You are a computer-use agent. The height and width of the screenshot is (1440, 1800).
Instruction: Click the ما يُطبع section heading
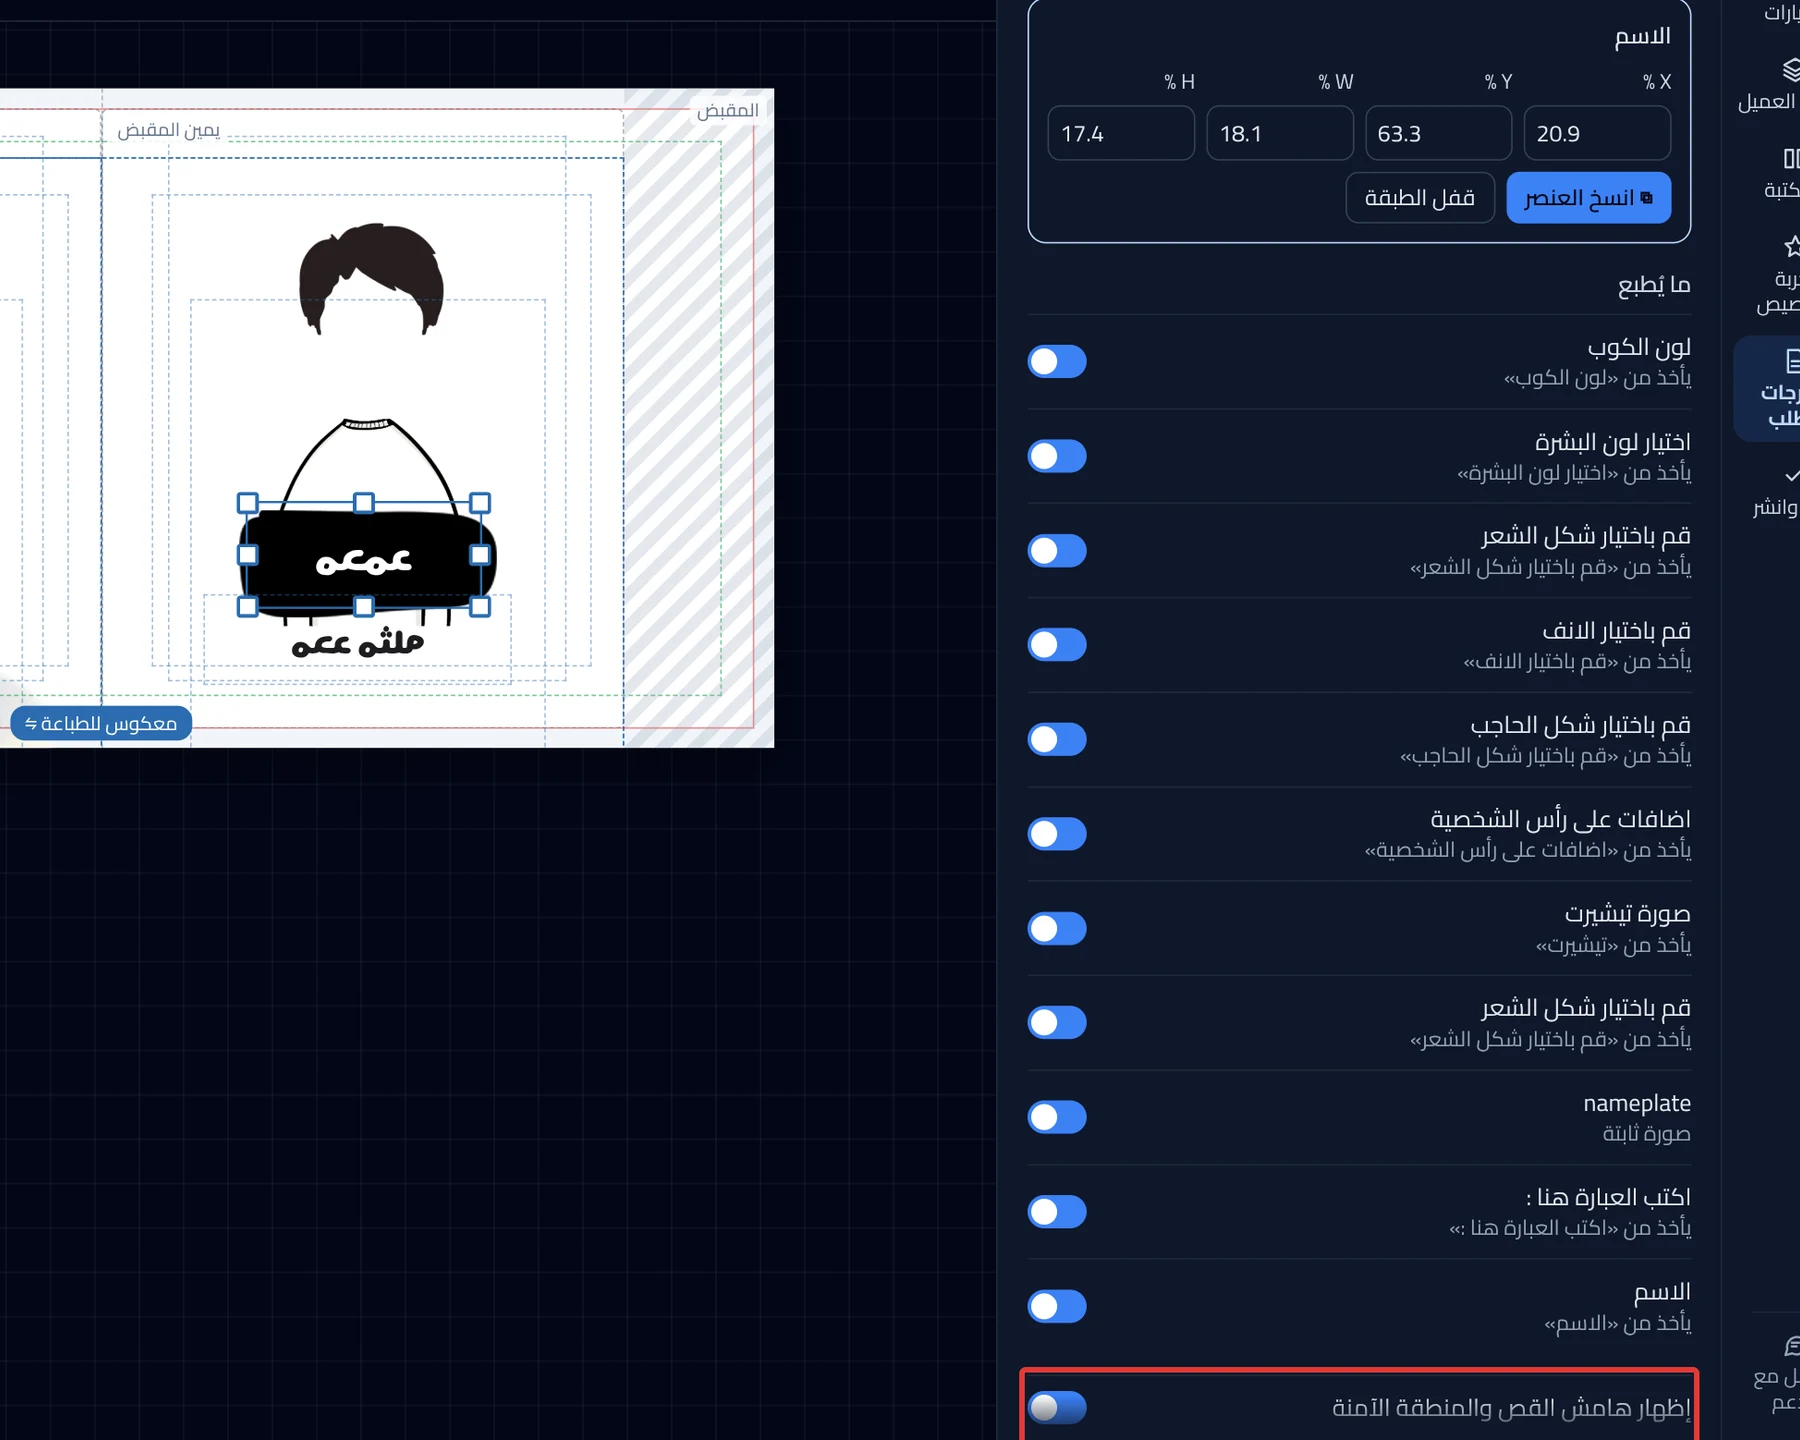tap(1654, 285)
